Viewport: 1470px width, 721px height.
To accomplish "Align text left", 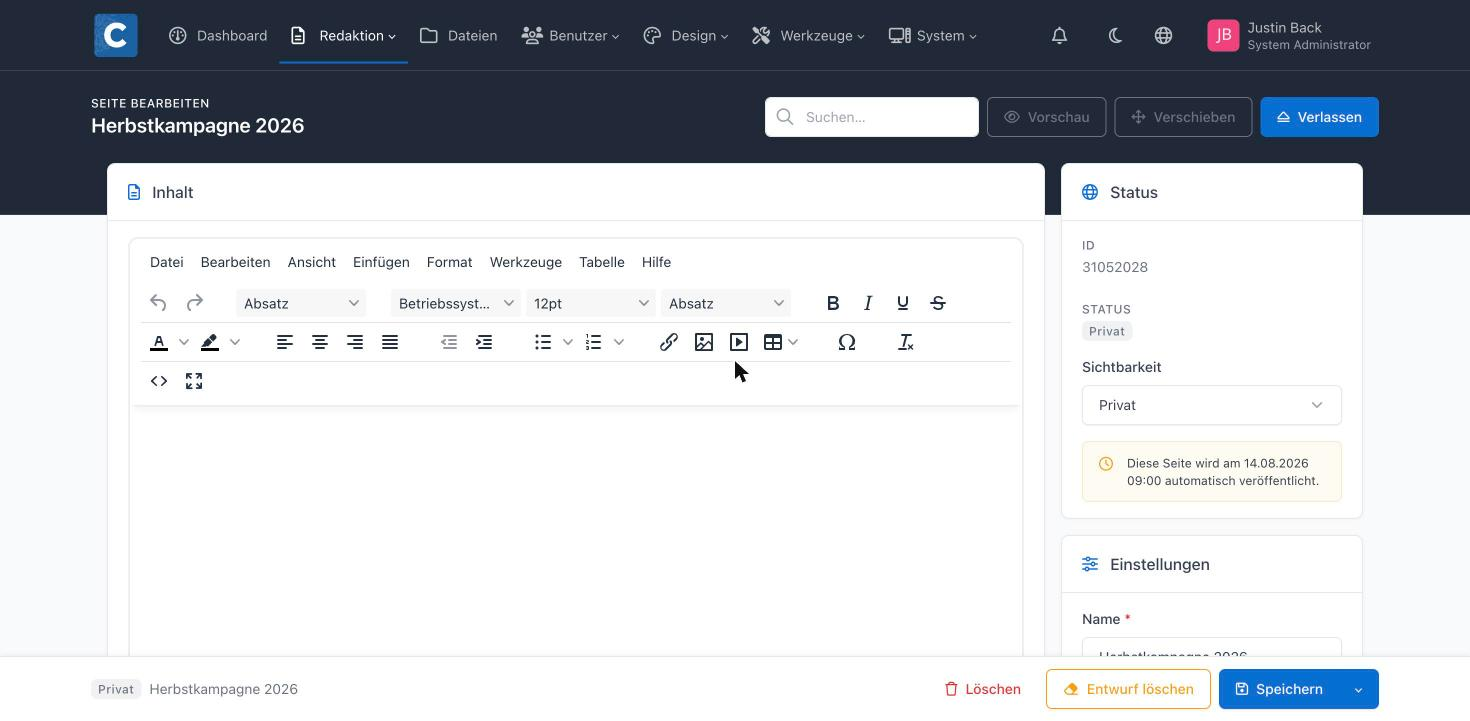I will tap(285, 342).
